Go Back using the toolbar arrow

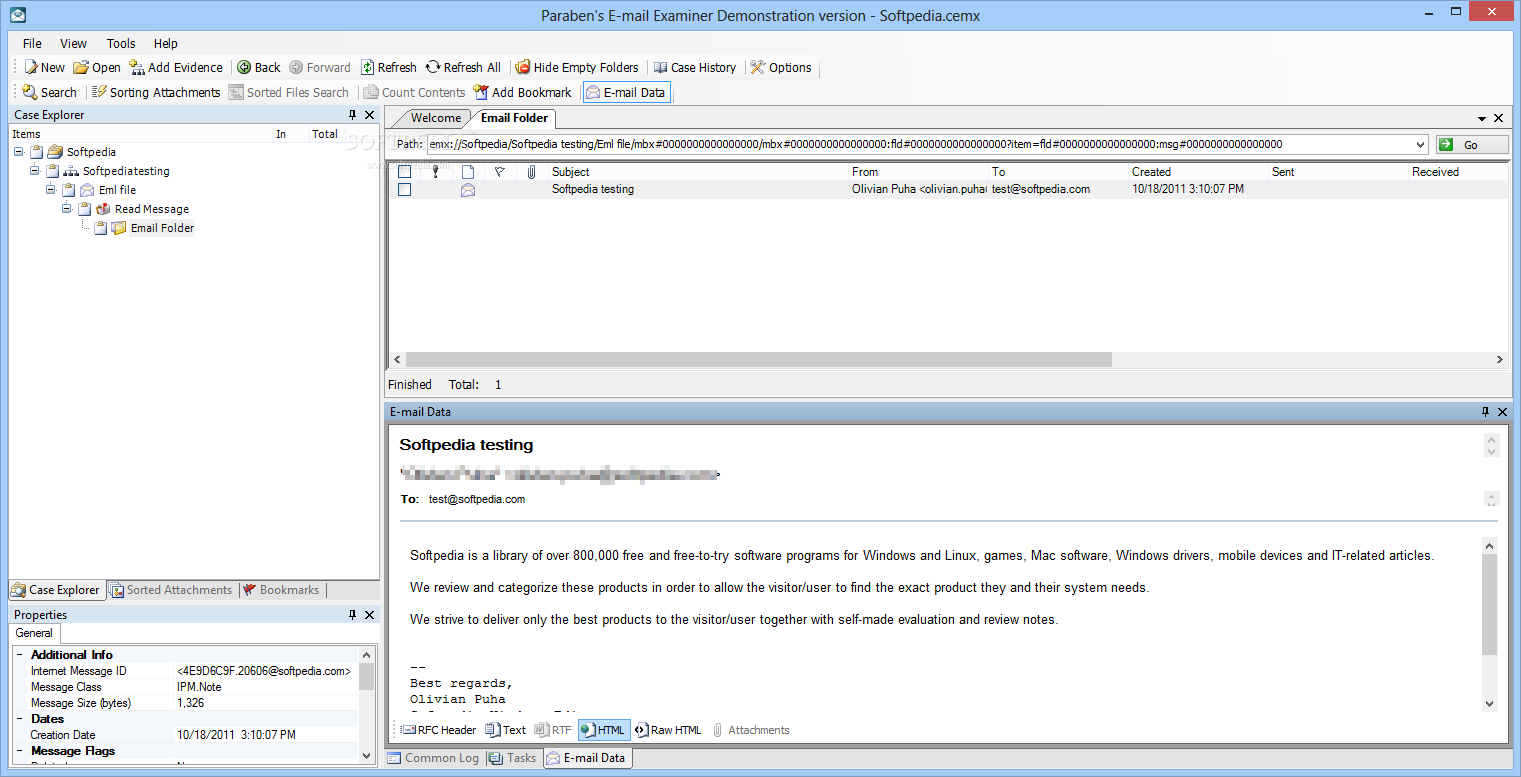tap(259, 67)
